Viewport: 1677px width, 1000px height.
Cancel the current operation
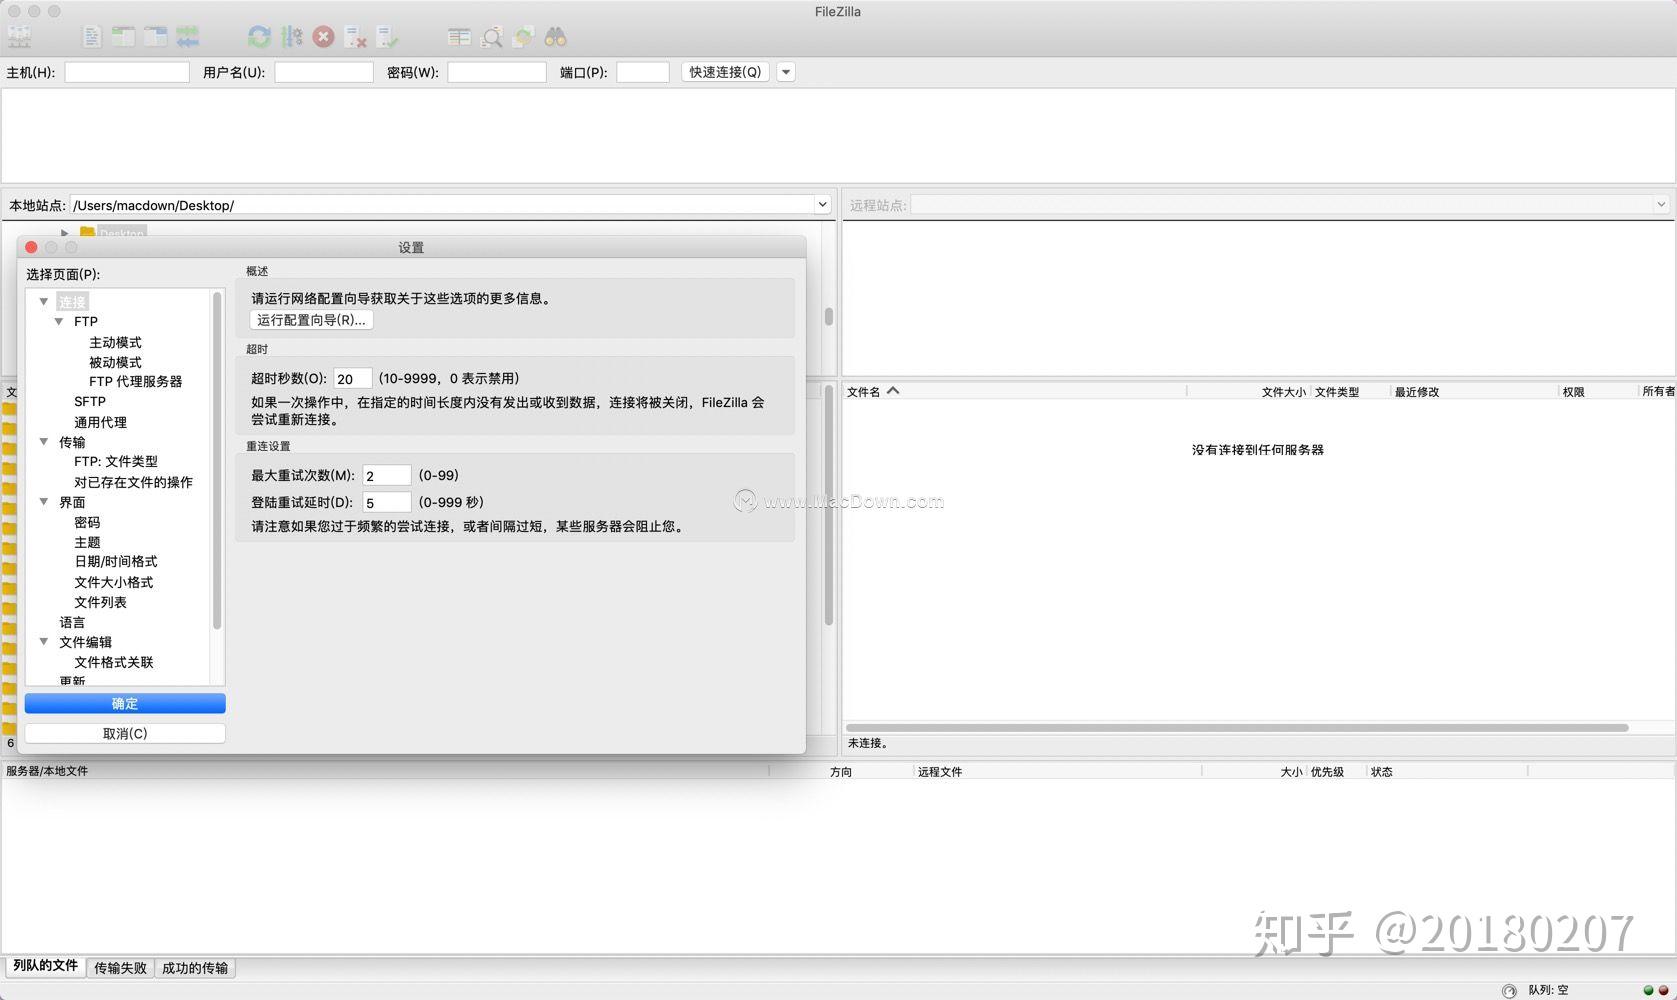pyautogui.click(x=322, y=36)
